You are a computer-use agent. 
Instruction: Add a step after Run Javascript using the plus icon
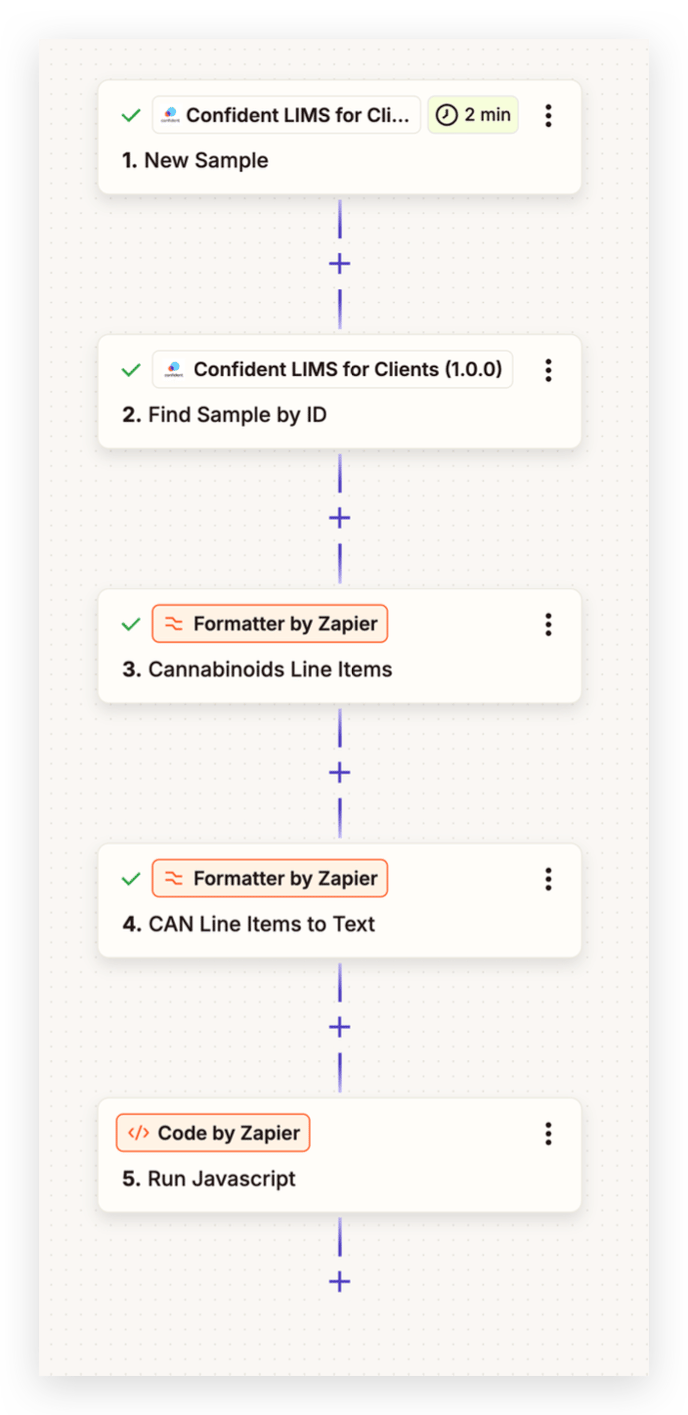click(x=340, y=1282)
